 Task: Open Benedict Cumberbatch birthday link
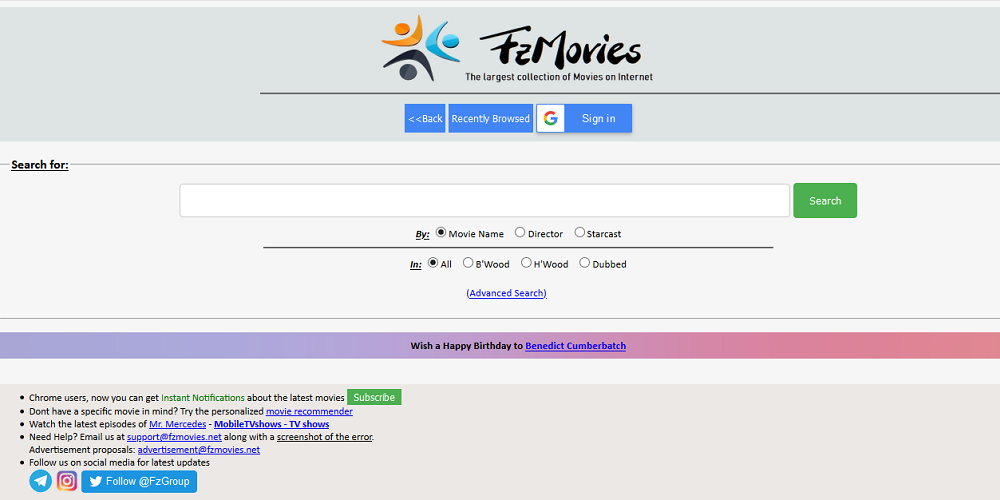tap(575, 346)
